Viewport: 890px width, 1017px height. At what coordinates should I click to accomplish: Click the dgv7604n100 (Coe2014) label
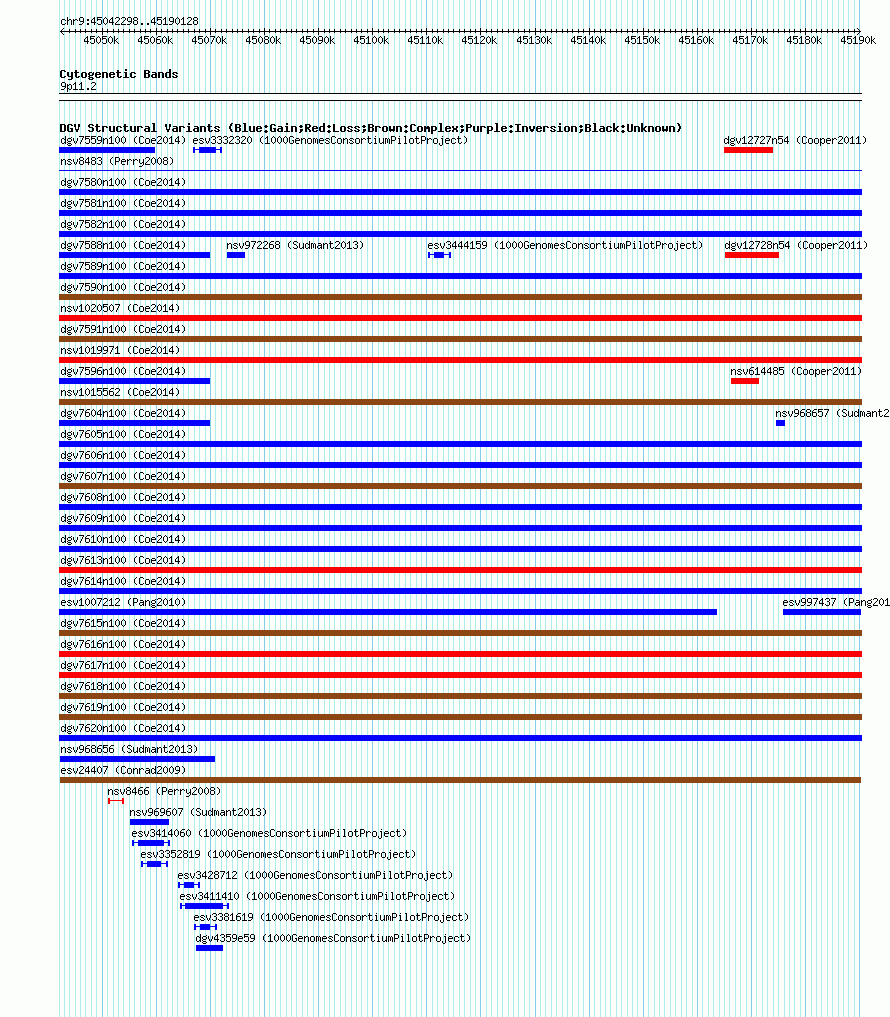(x=123, y=413)
